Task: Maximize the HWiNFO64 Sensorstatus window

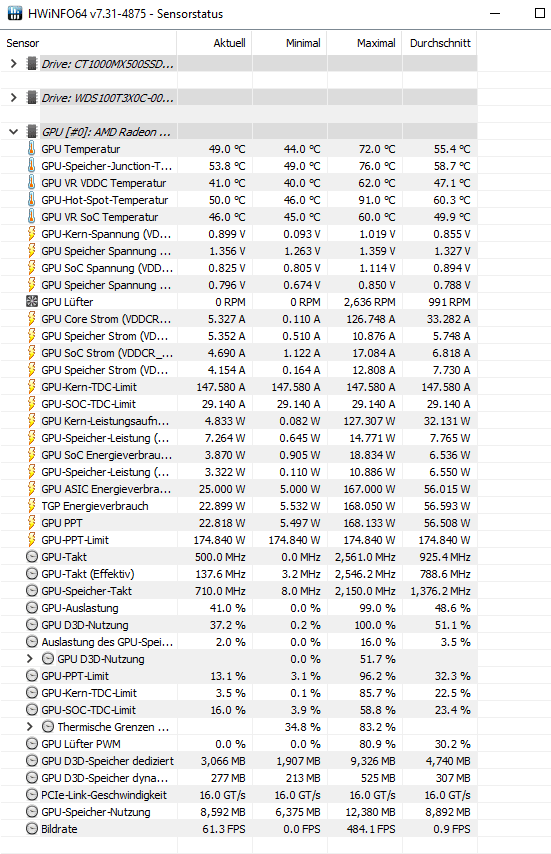Action: click(x=540, y=13)
